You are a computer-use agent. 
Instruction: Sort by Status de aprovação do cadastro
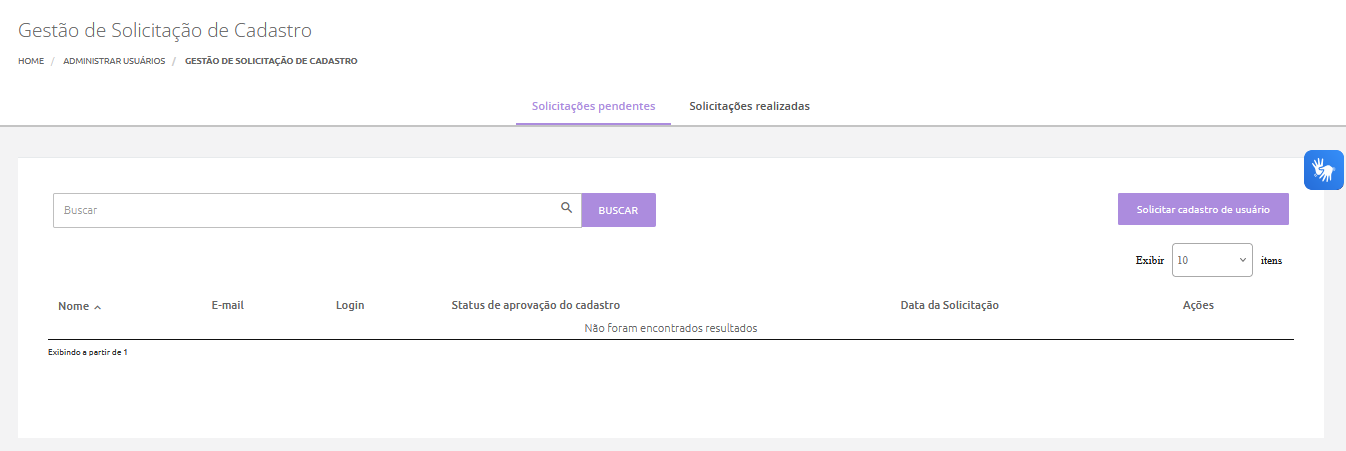[x=535, y=305]
